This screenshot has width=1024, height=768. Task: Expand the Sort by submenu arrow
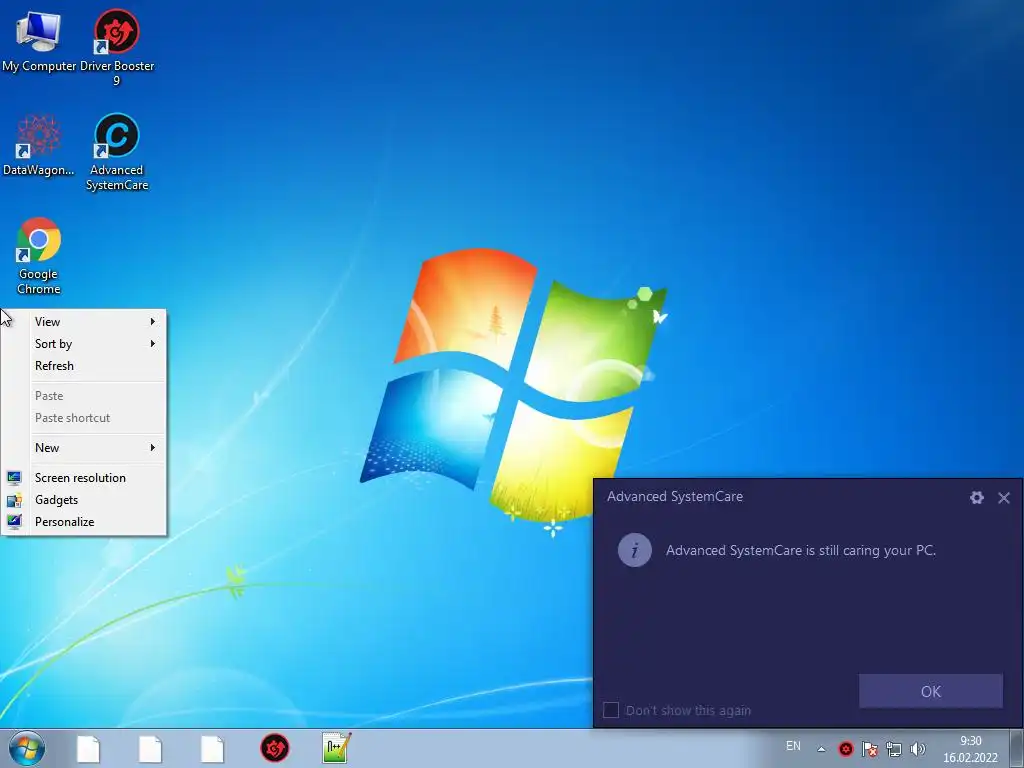coord(153,344)
